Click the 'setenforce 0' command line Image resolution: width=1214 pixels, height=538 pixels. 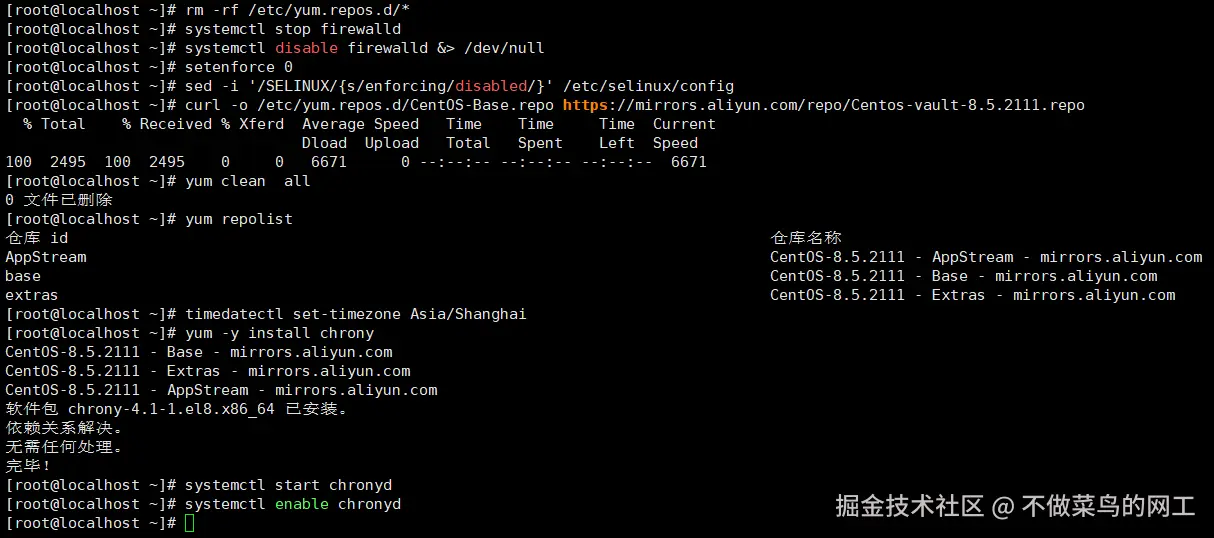coord(239,67)
